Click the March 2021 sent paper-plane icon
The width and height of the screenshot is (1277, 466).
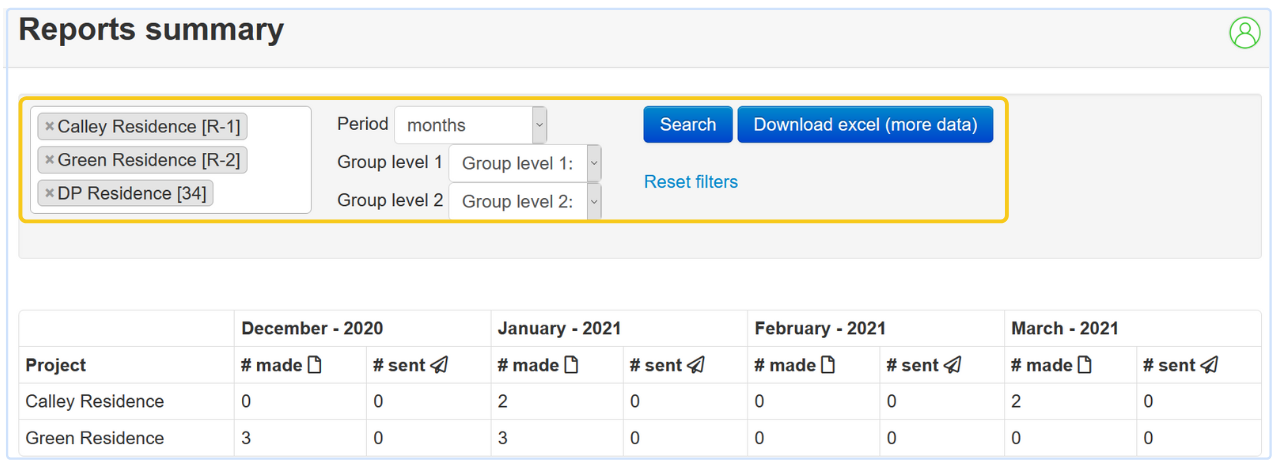[1209, 365]
